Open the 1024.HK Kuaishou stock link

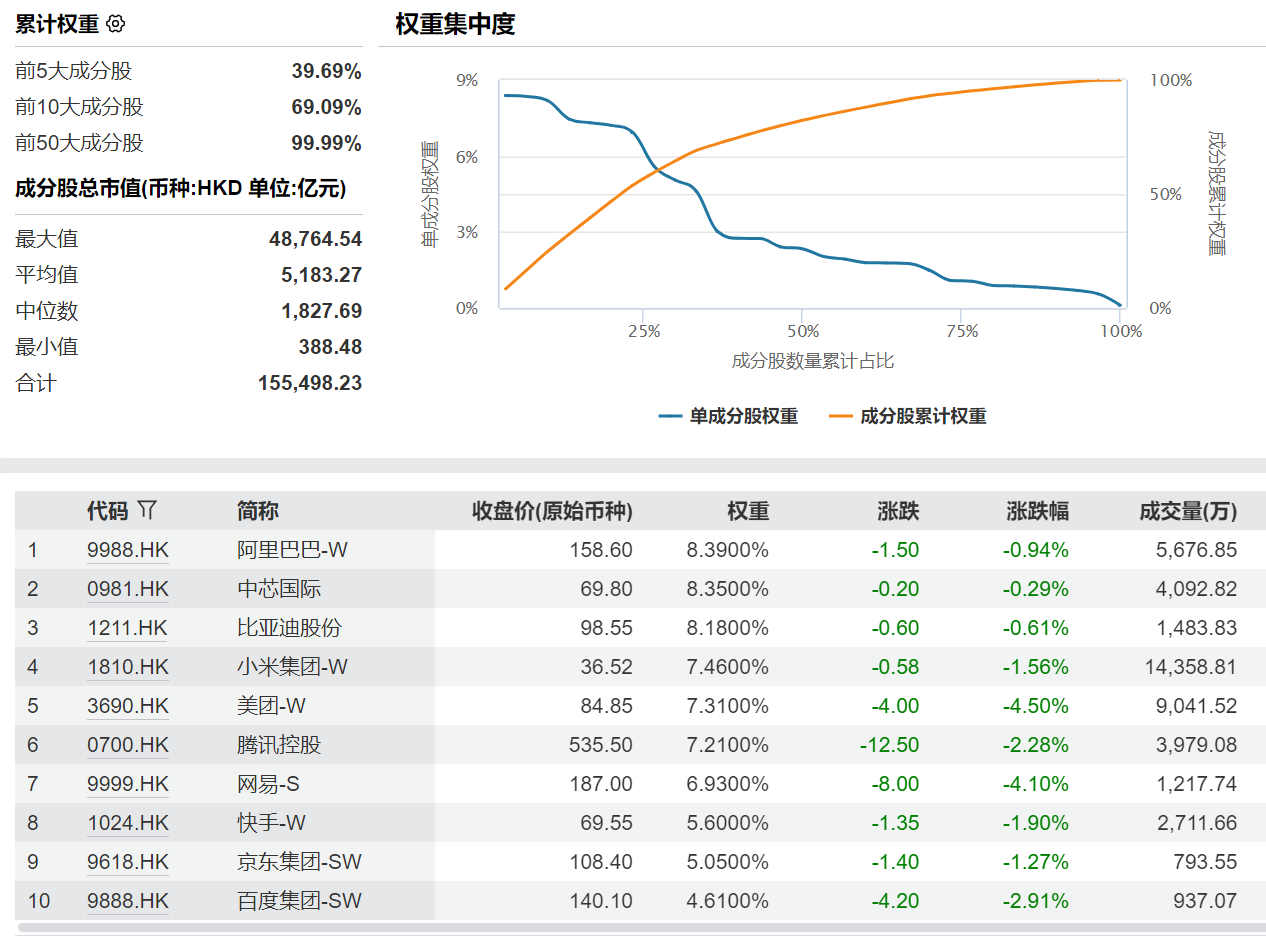pyautogui.click(x=127, y=822)
